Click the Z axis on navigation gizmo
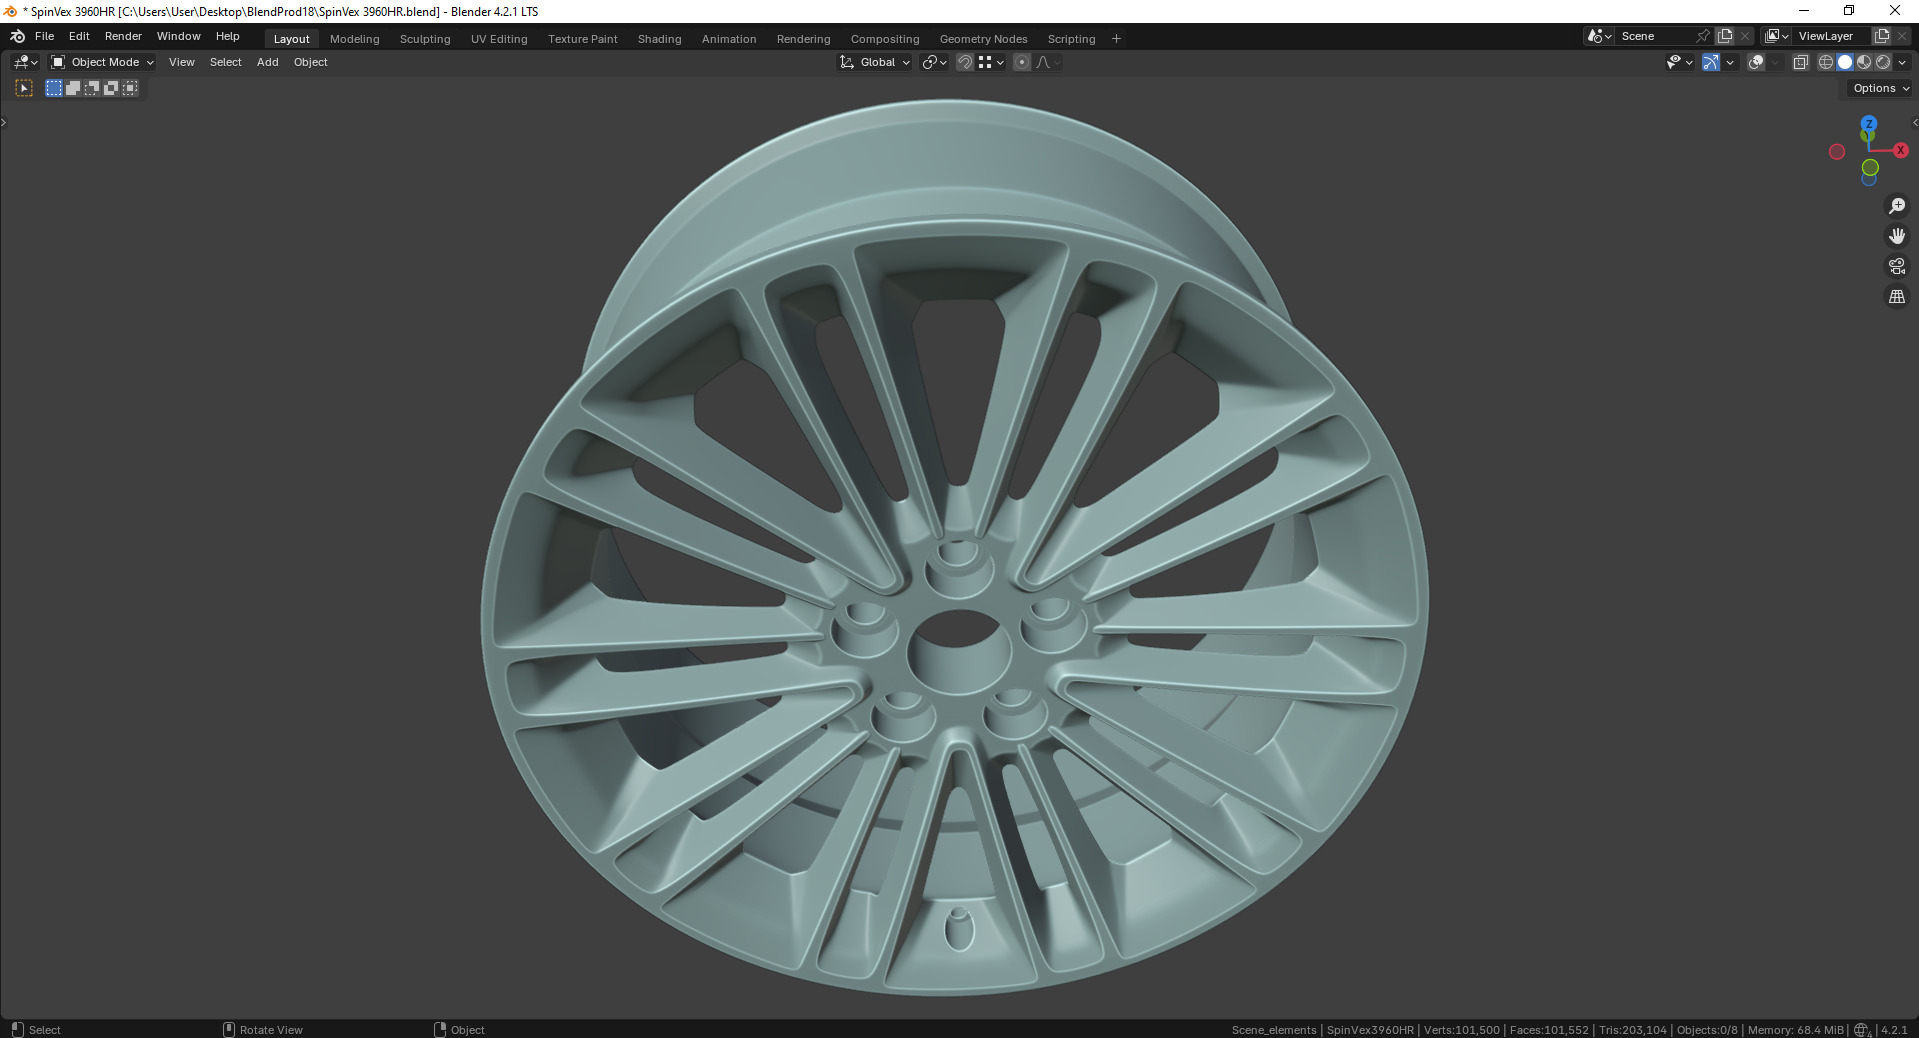This screenshot has width=1919, height=1038. [x=1868, y=124]
